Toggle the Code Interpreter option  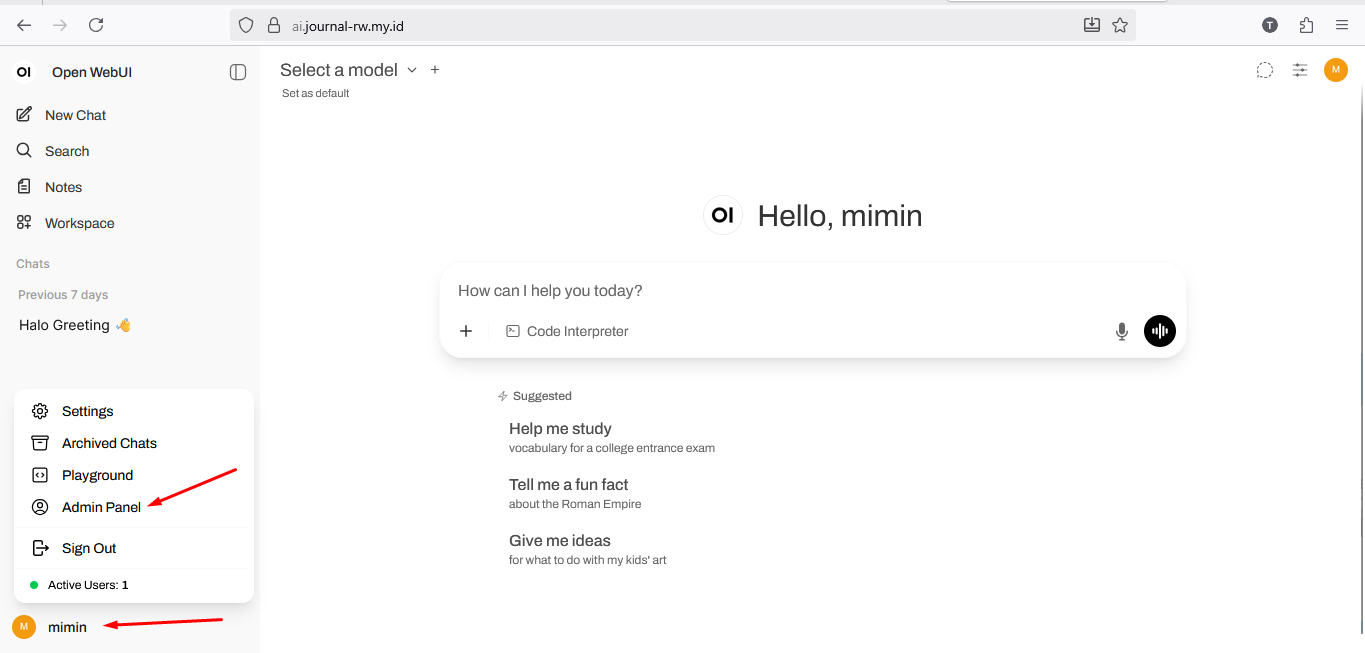coord(567,331)
